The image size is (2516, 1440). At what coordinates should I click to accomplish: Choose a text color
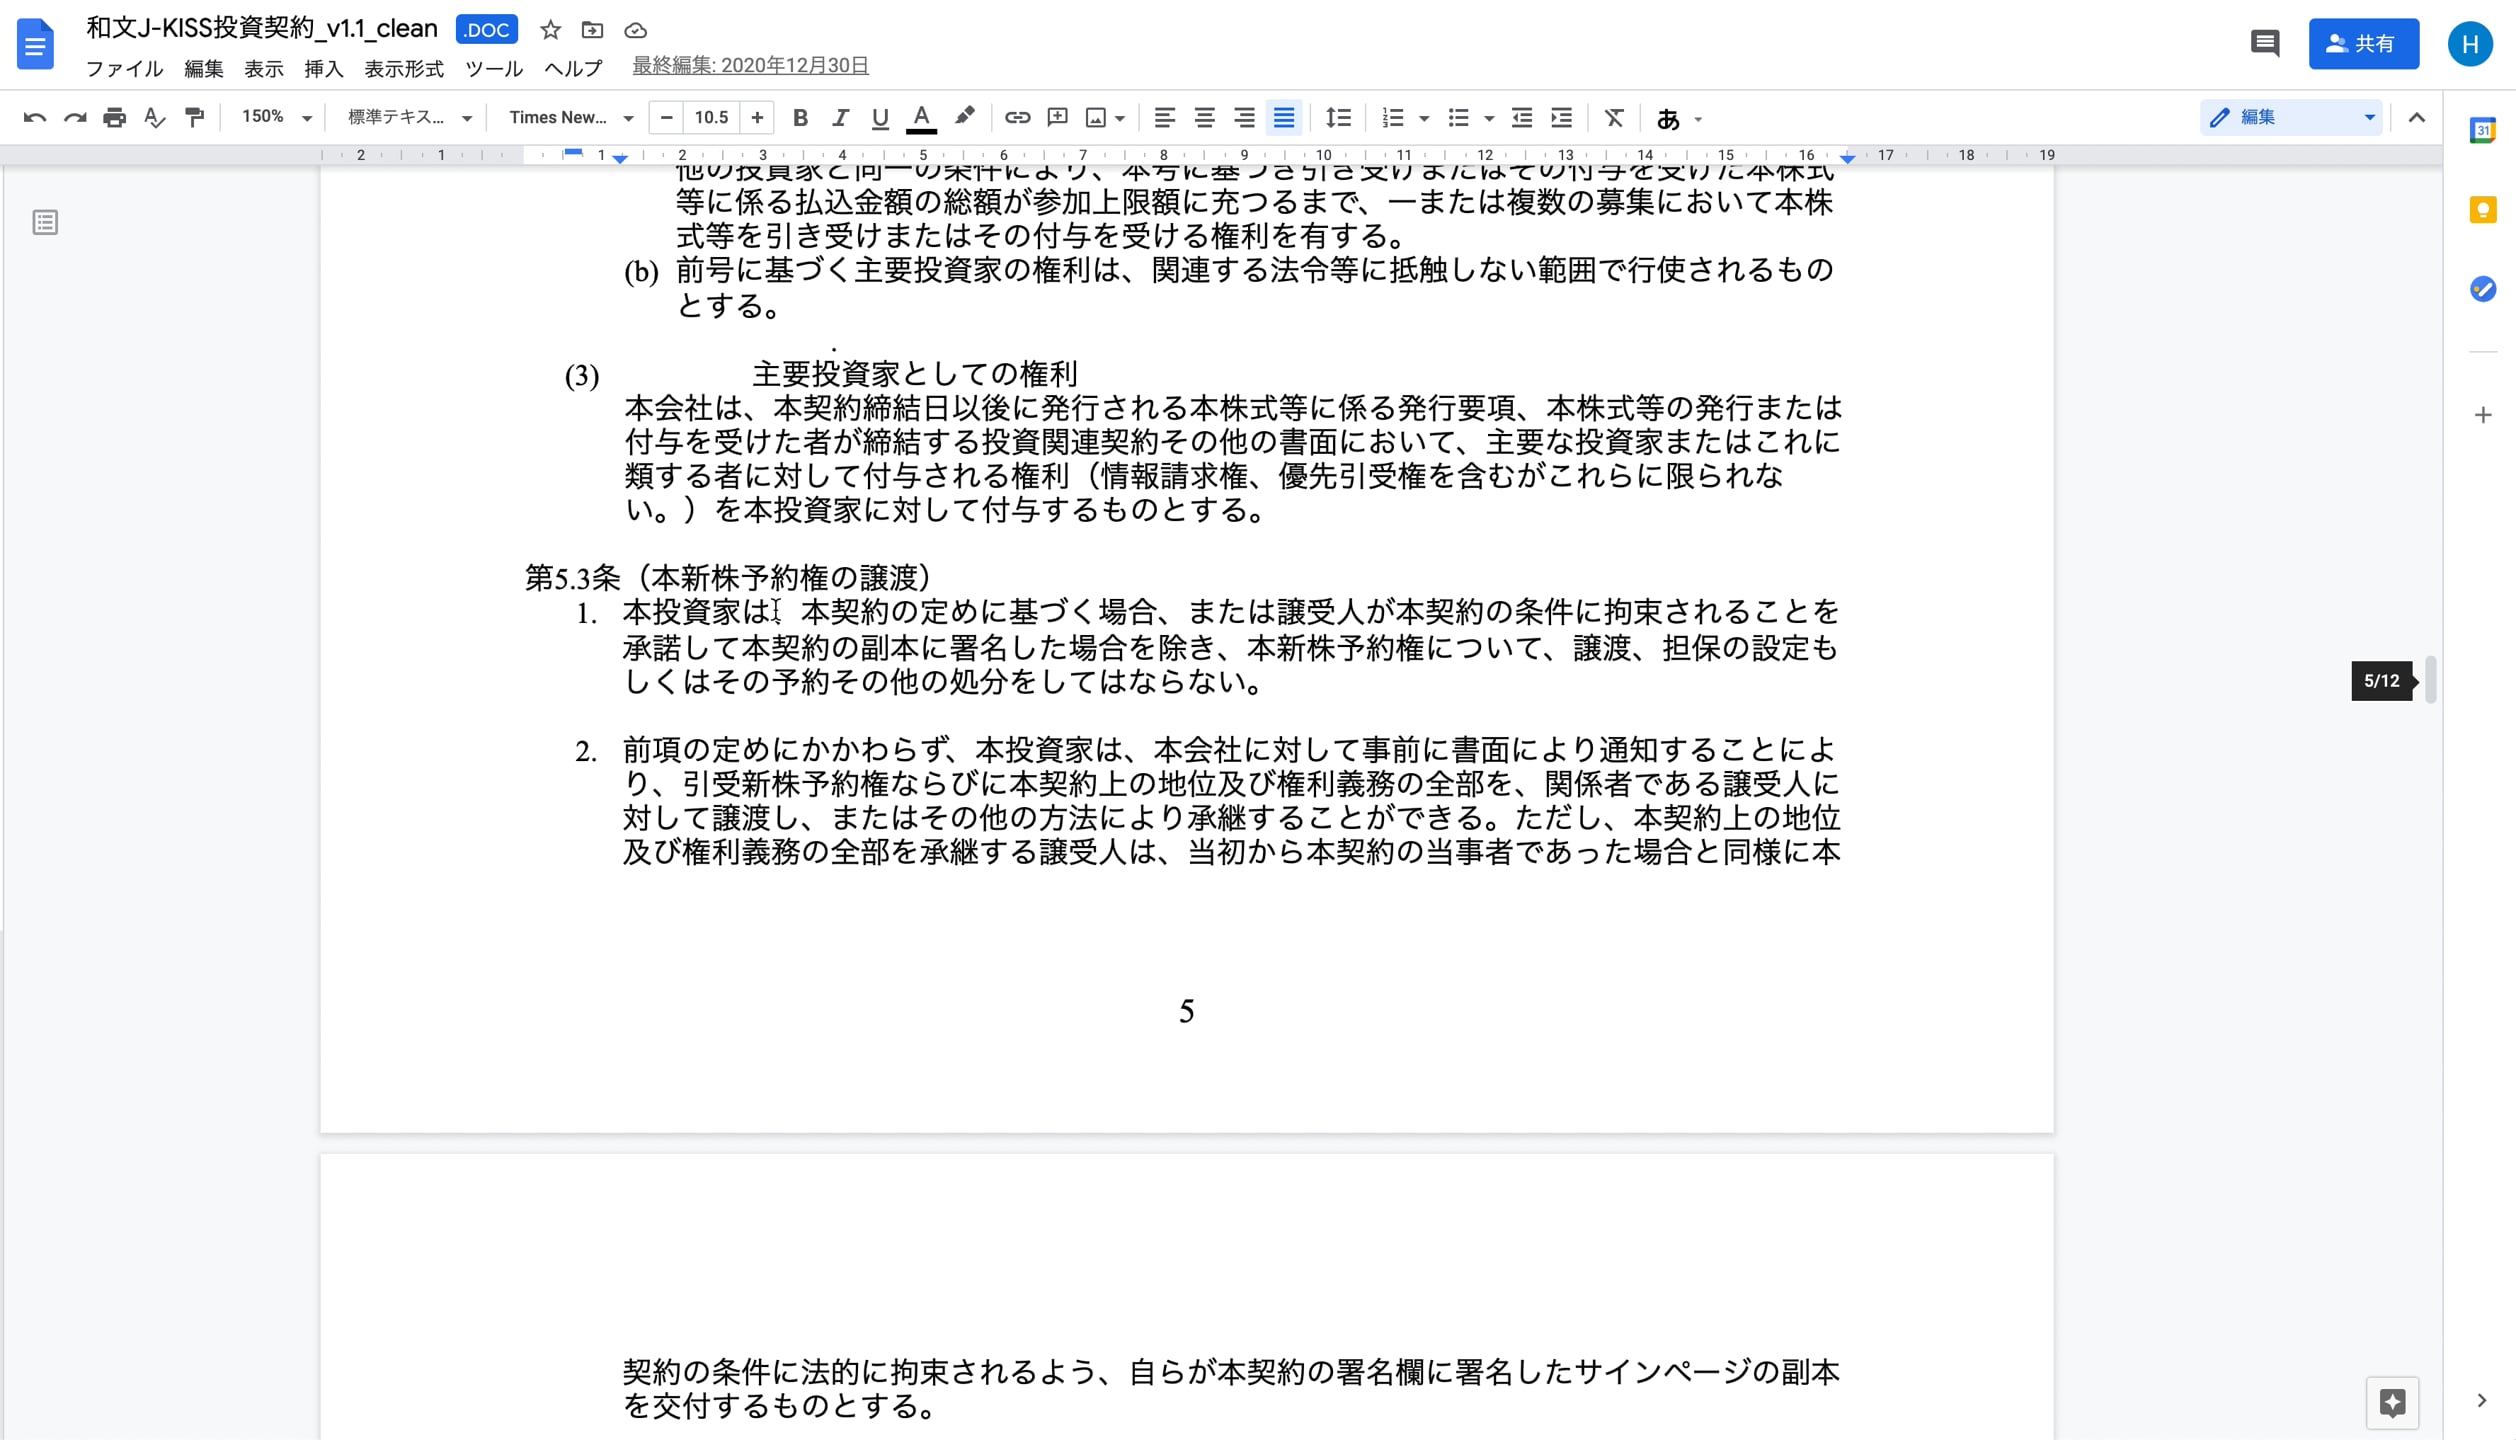point(921,117)
